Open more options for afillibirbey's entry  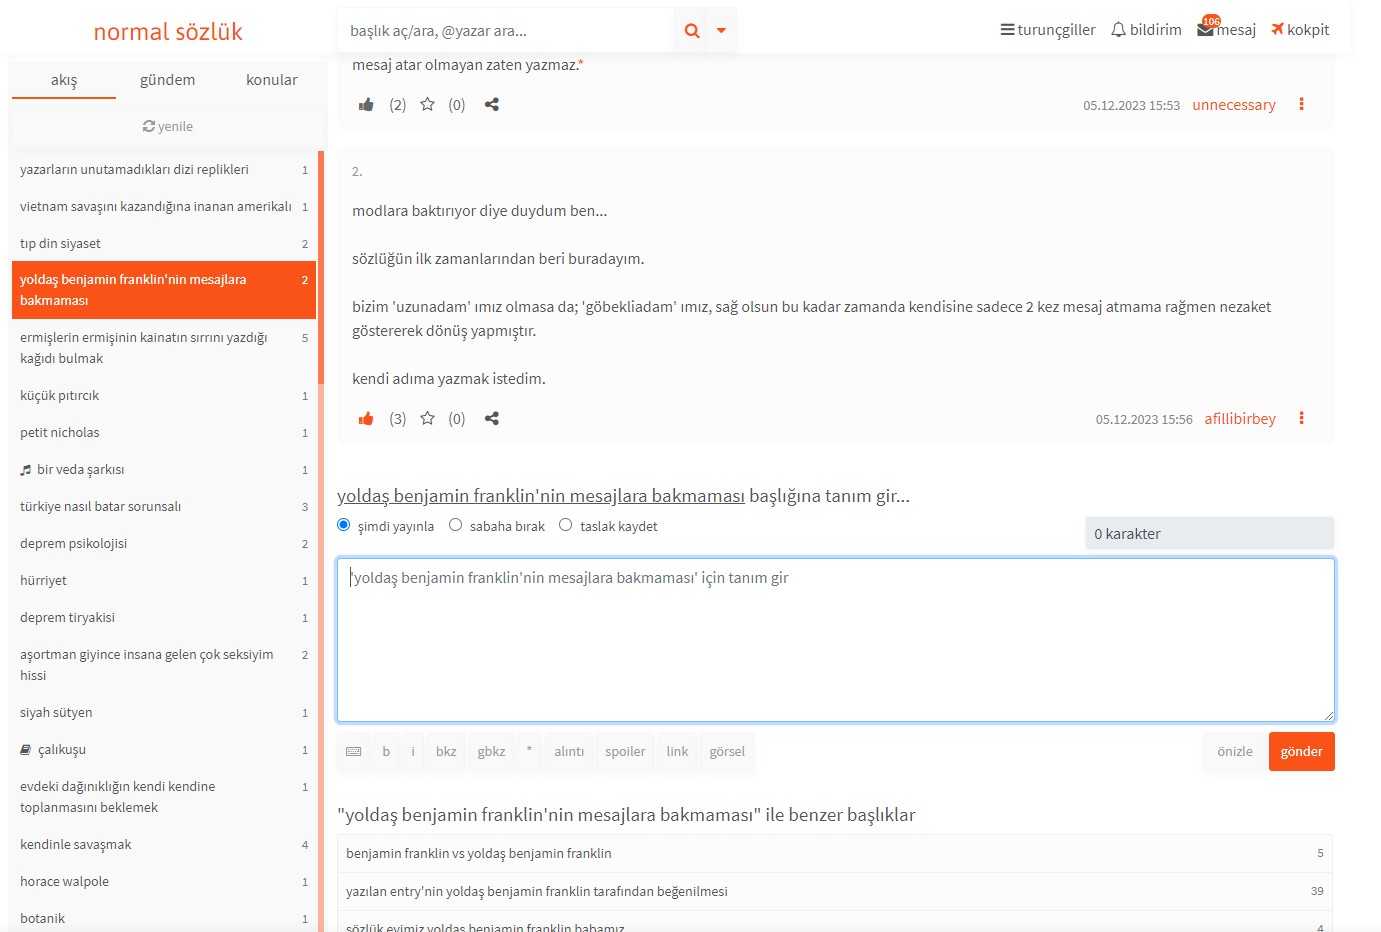tap(1301, 418)
